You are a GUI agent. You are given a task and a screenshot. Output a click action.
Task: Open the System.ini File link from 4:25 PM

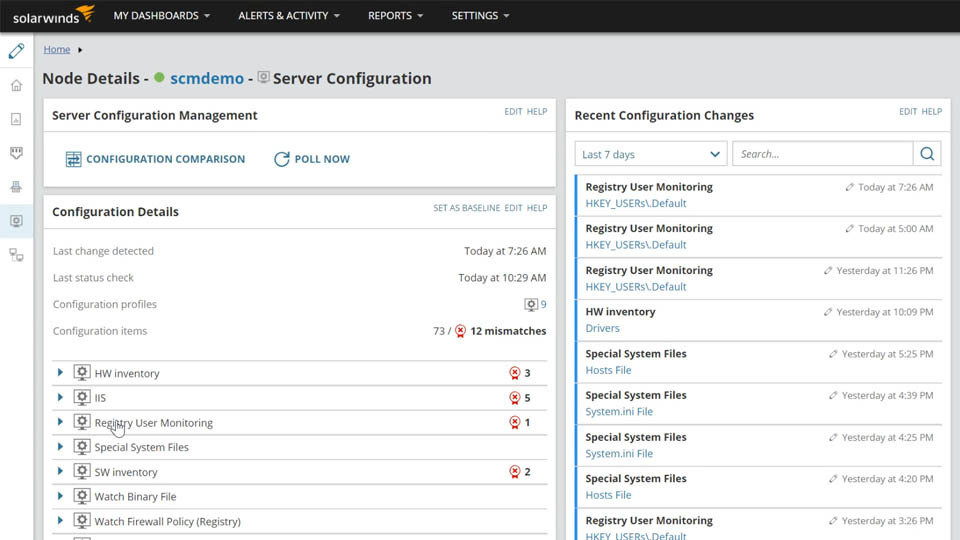(619, 454)
